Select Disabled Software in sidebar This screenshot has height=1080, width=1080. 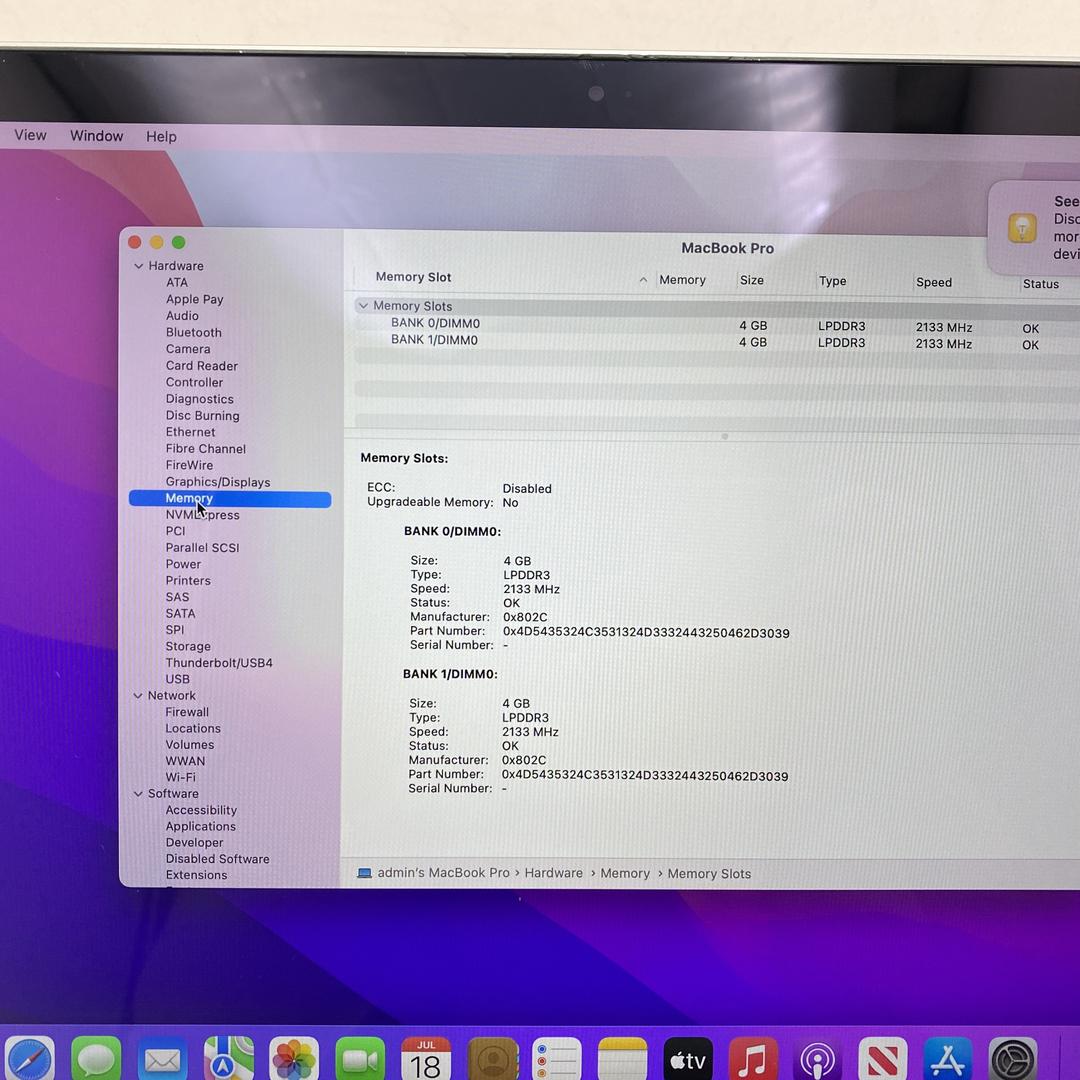click(x=218, y=859)
